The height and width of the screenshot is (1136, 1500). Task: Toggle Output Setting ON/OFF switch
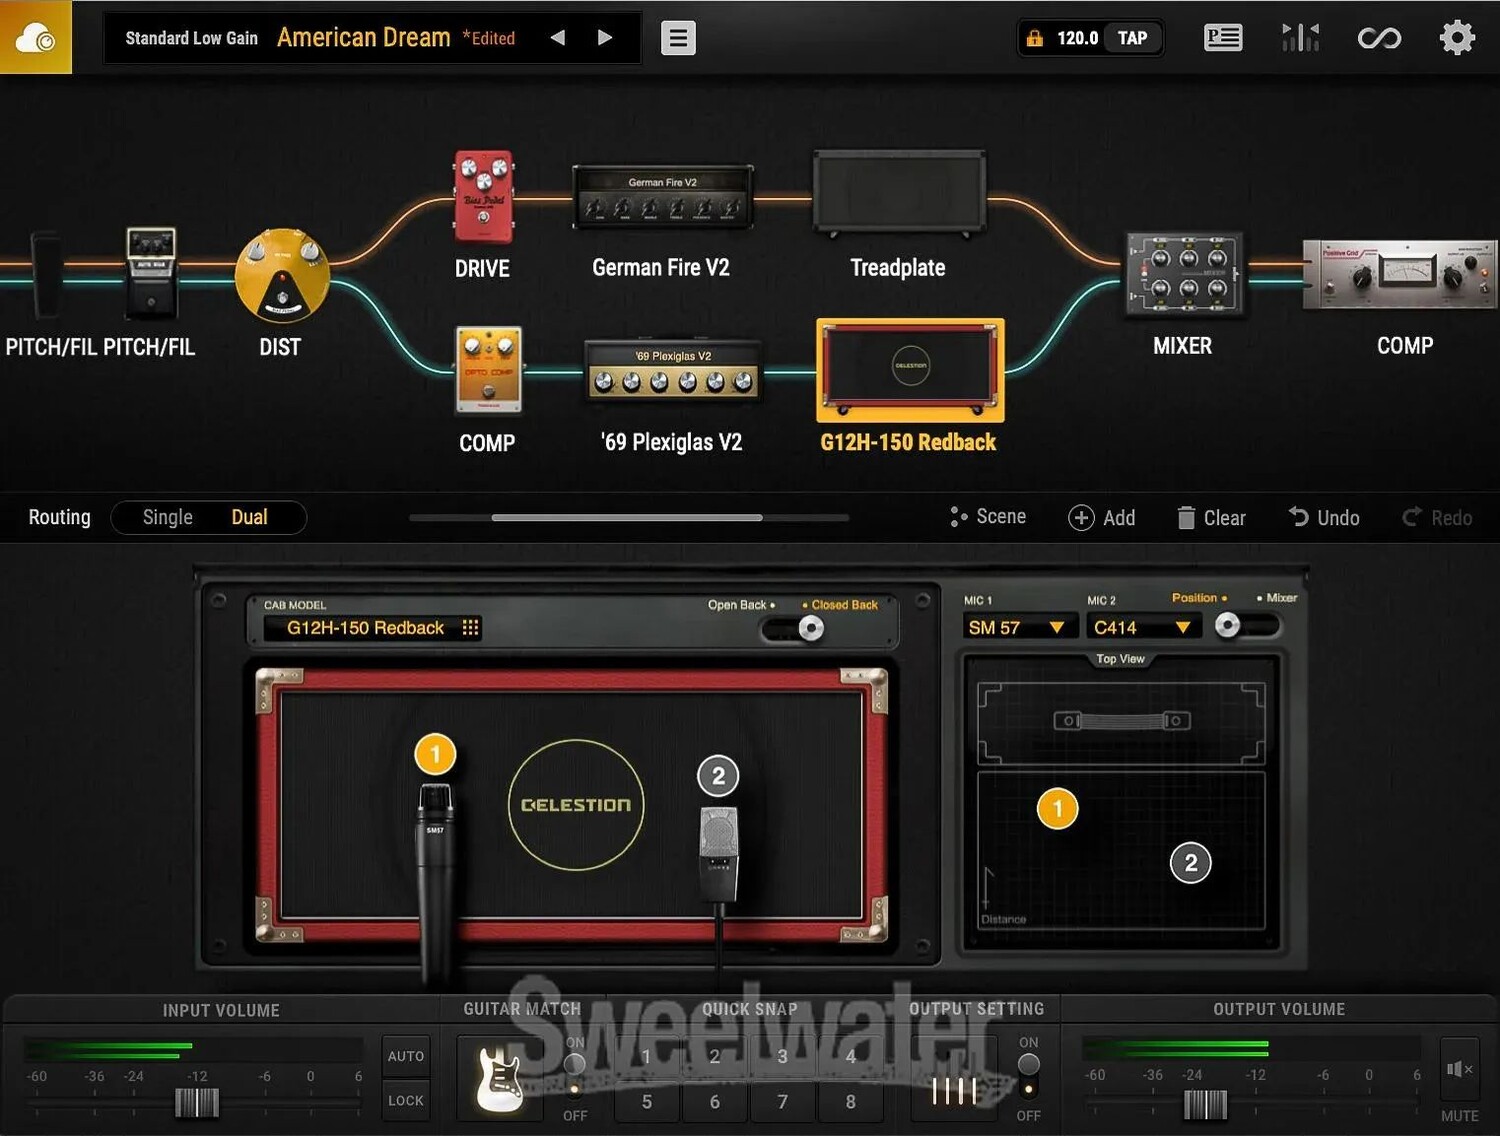(x=1028, y=1076)
